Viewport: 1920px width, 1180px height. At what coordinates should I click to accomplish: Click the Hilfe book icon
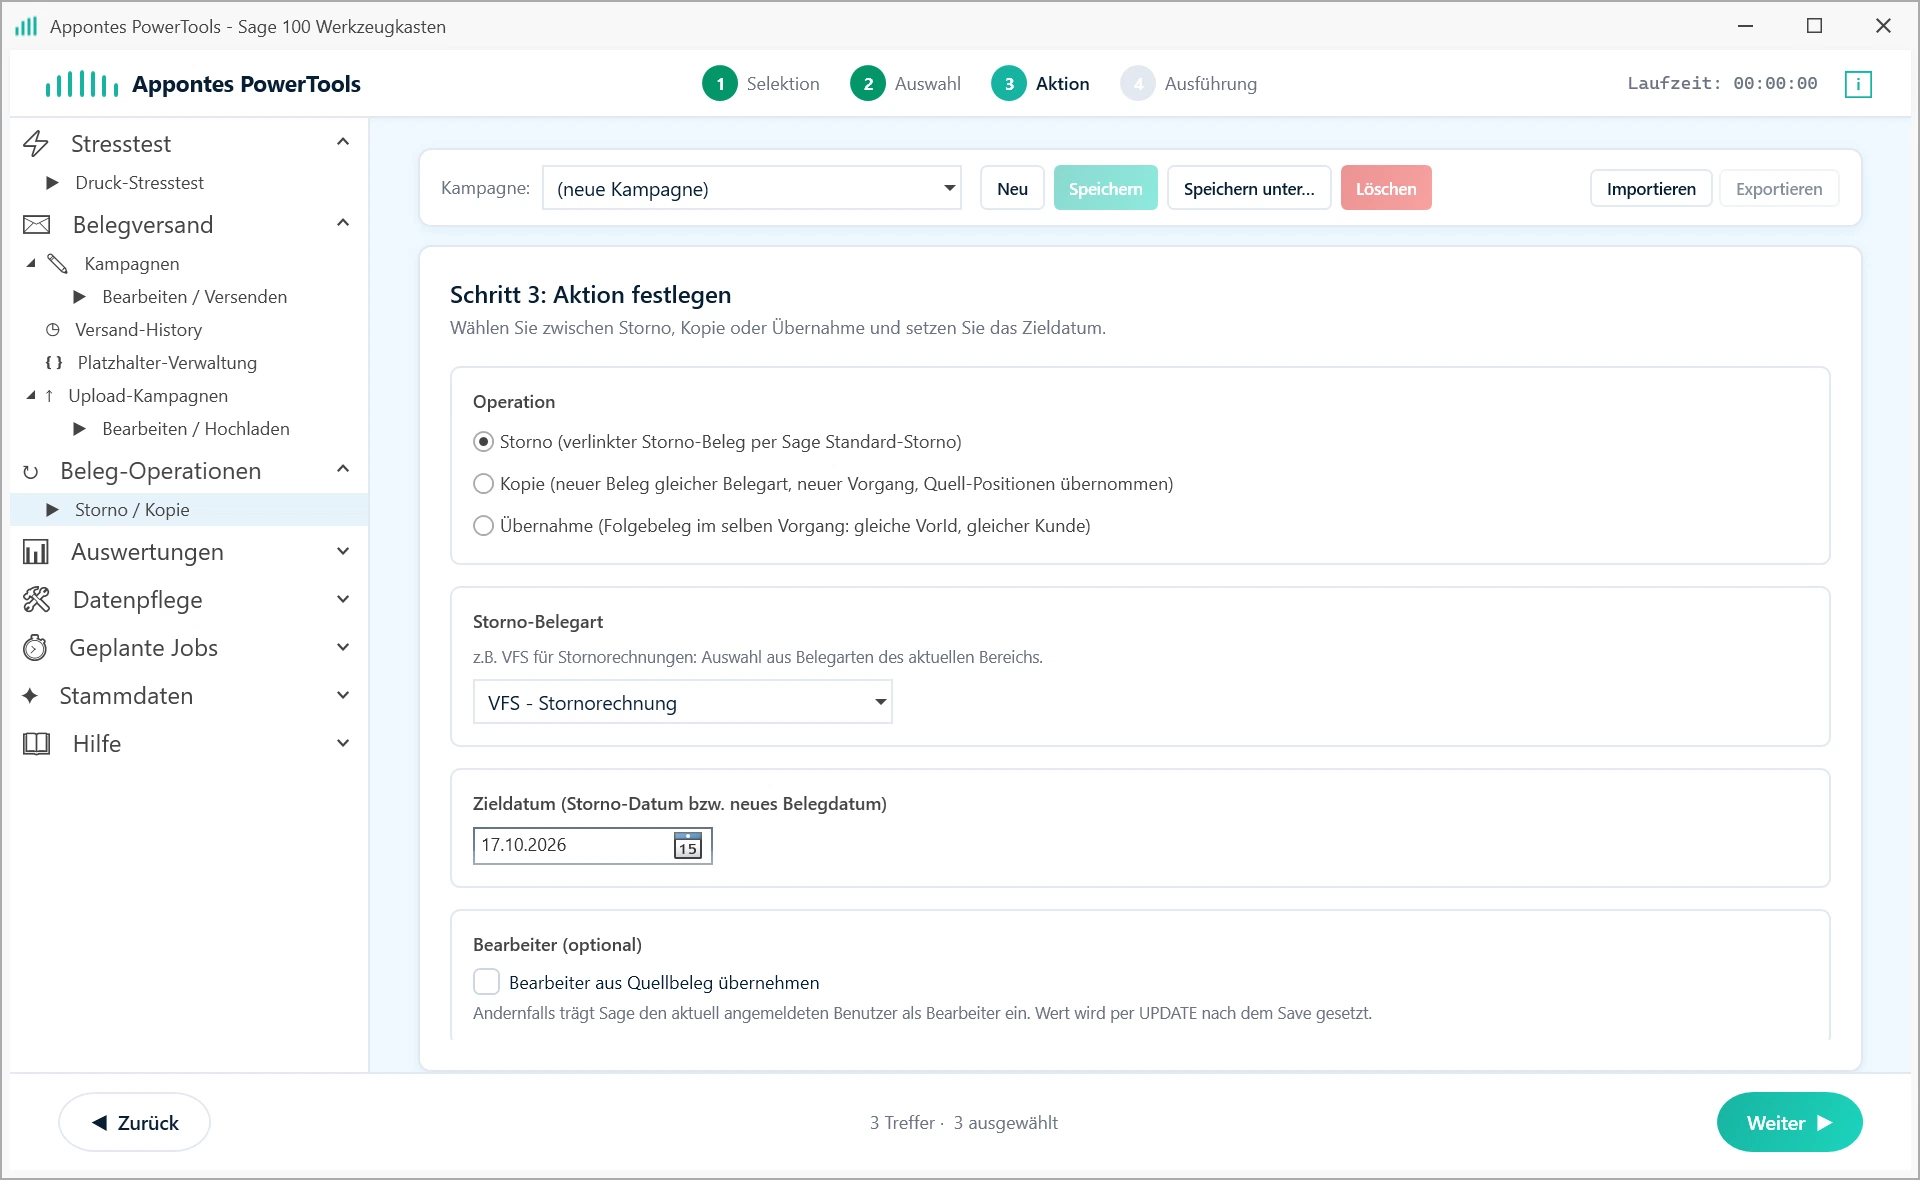36,744
